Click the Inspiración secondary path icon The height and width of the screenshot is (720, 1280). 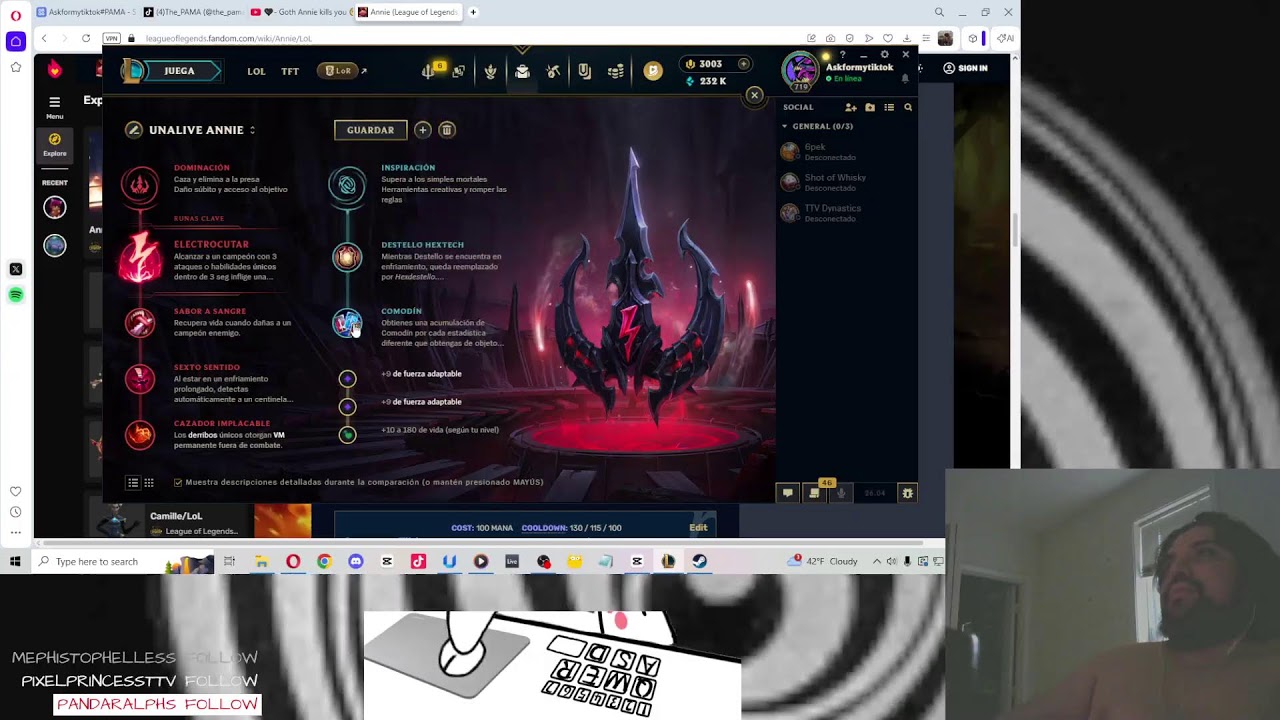[347, 185]
